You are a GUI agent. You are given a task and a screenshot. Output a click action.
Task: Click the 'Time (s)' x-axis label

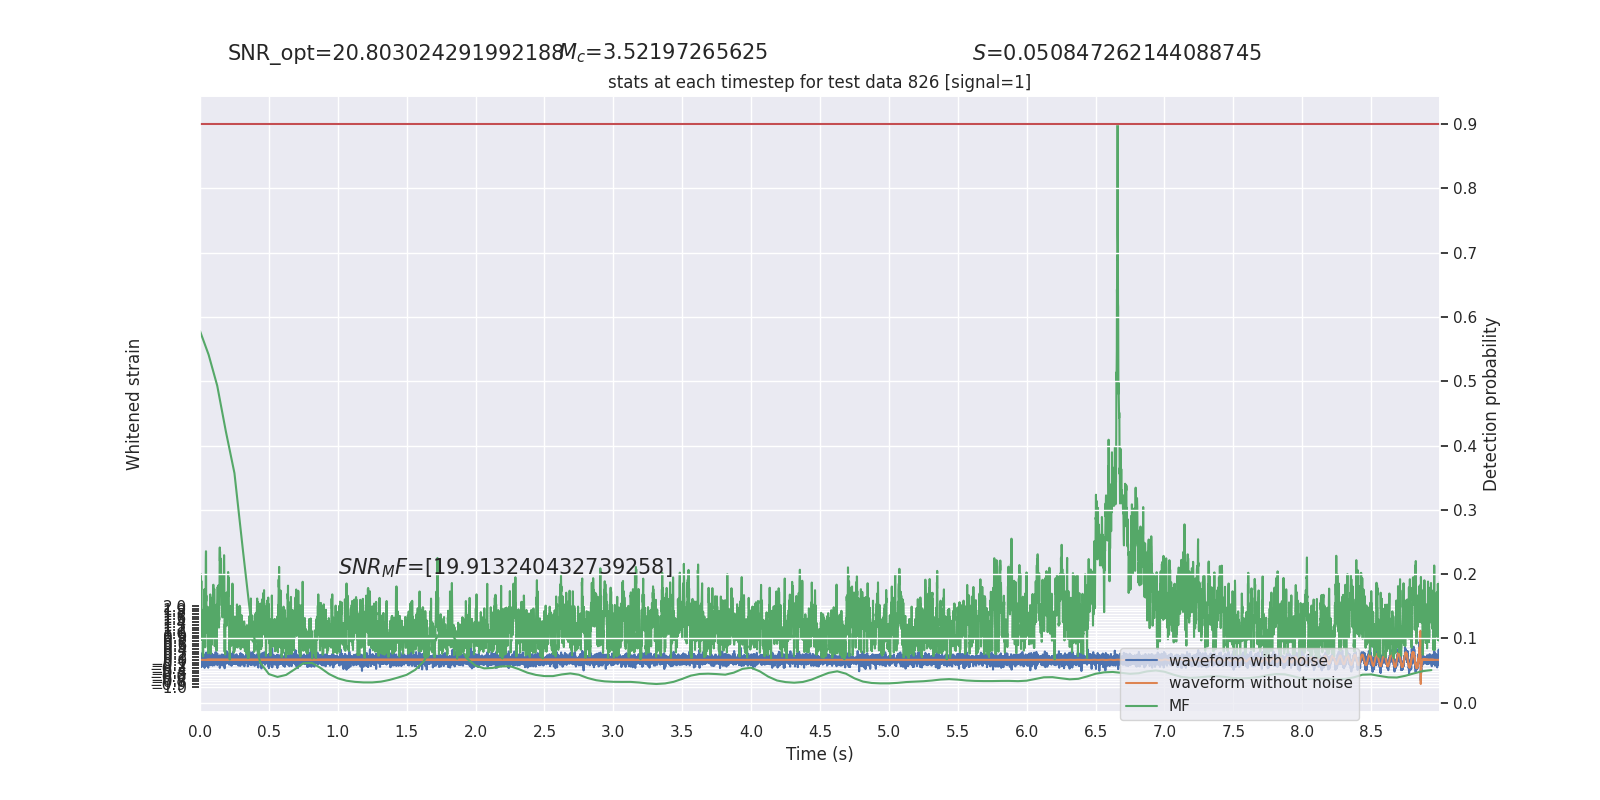819,754
